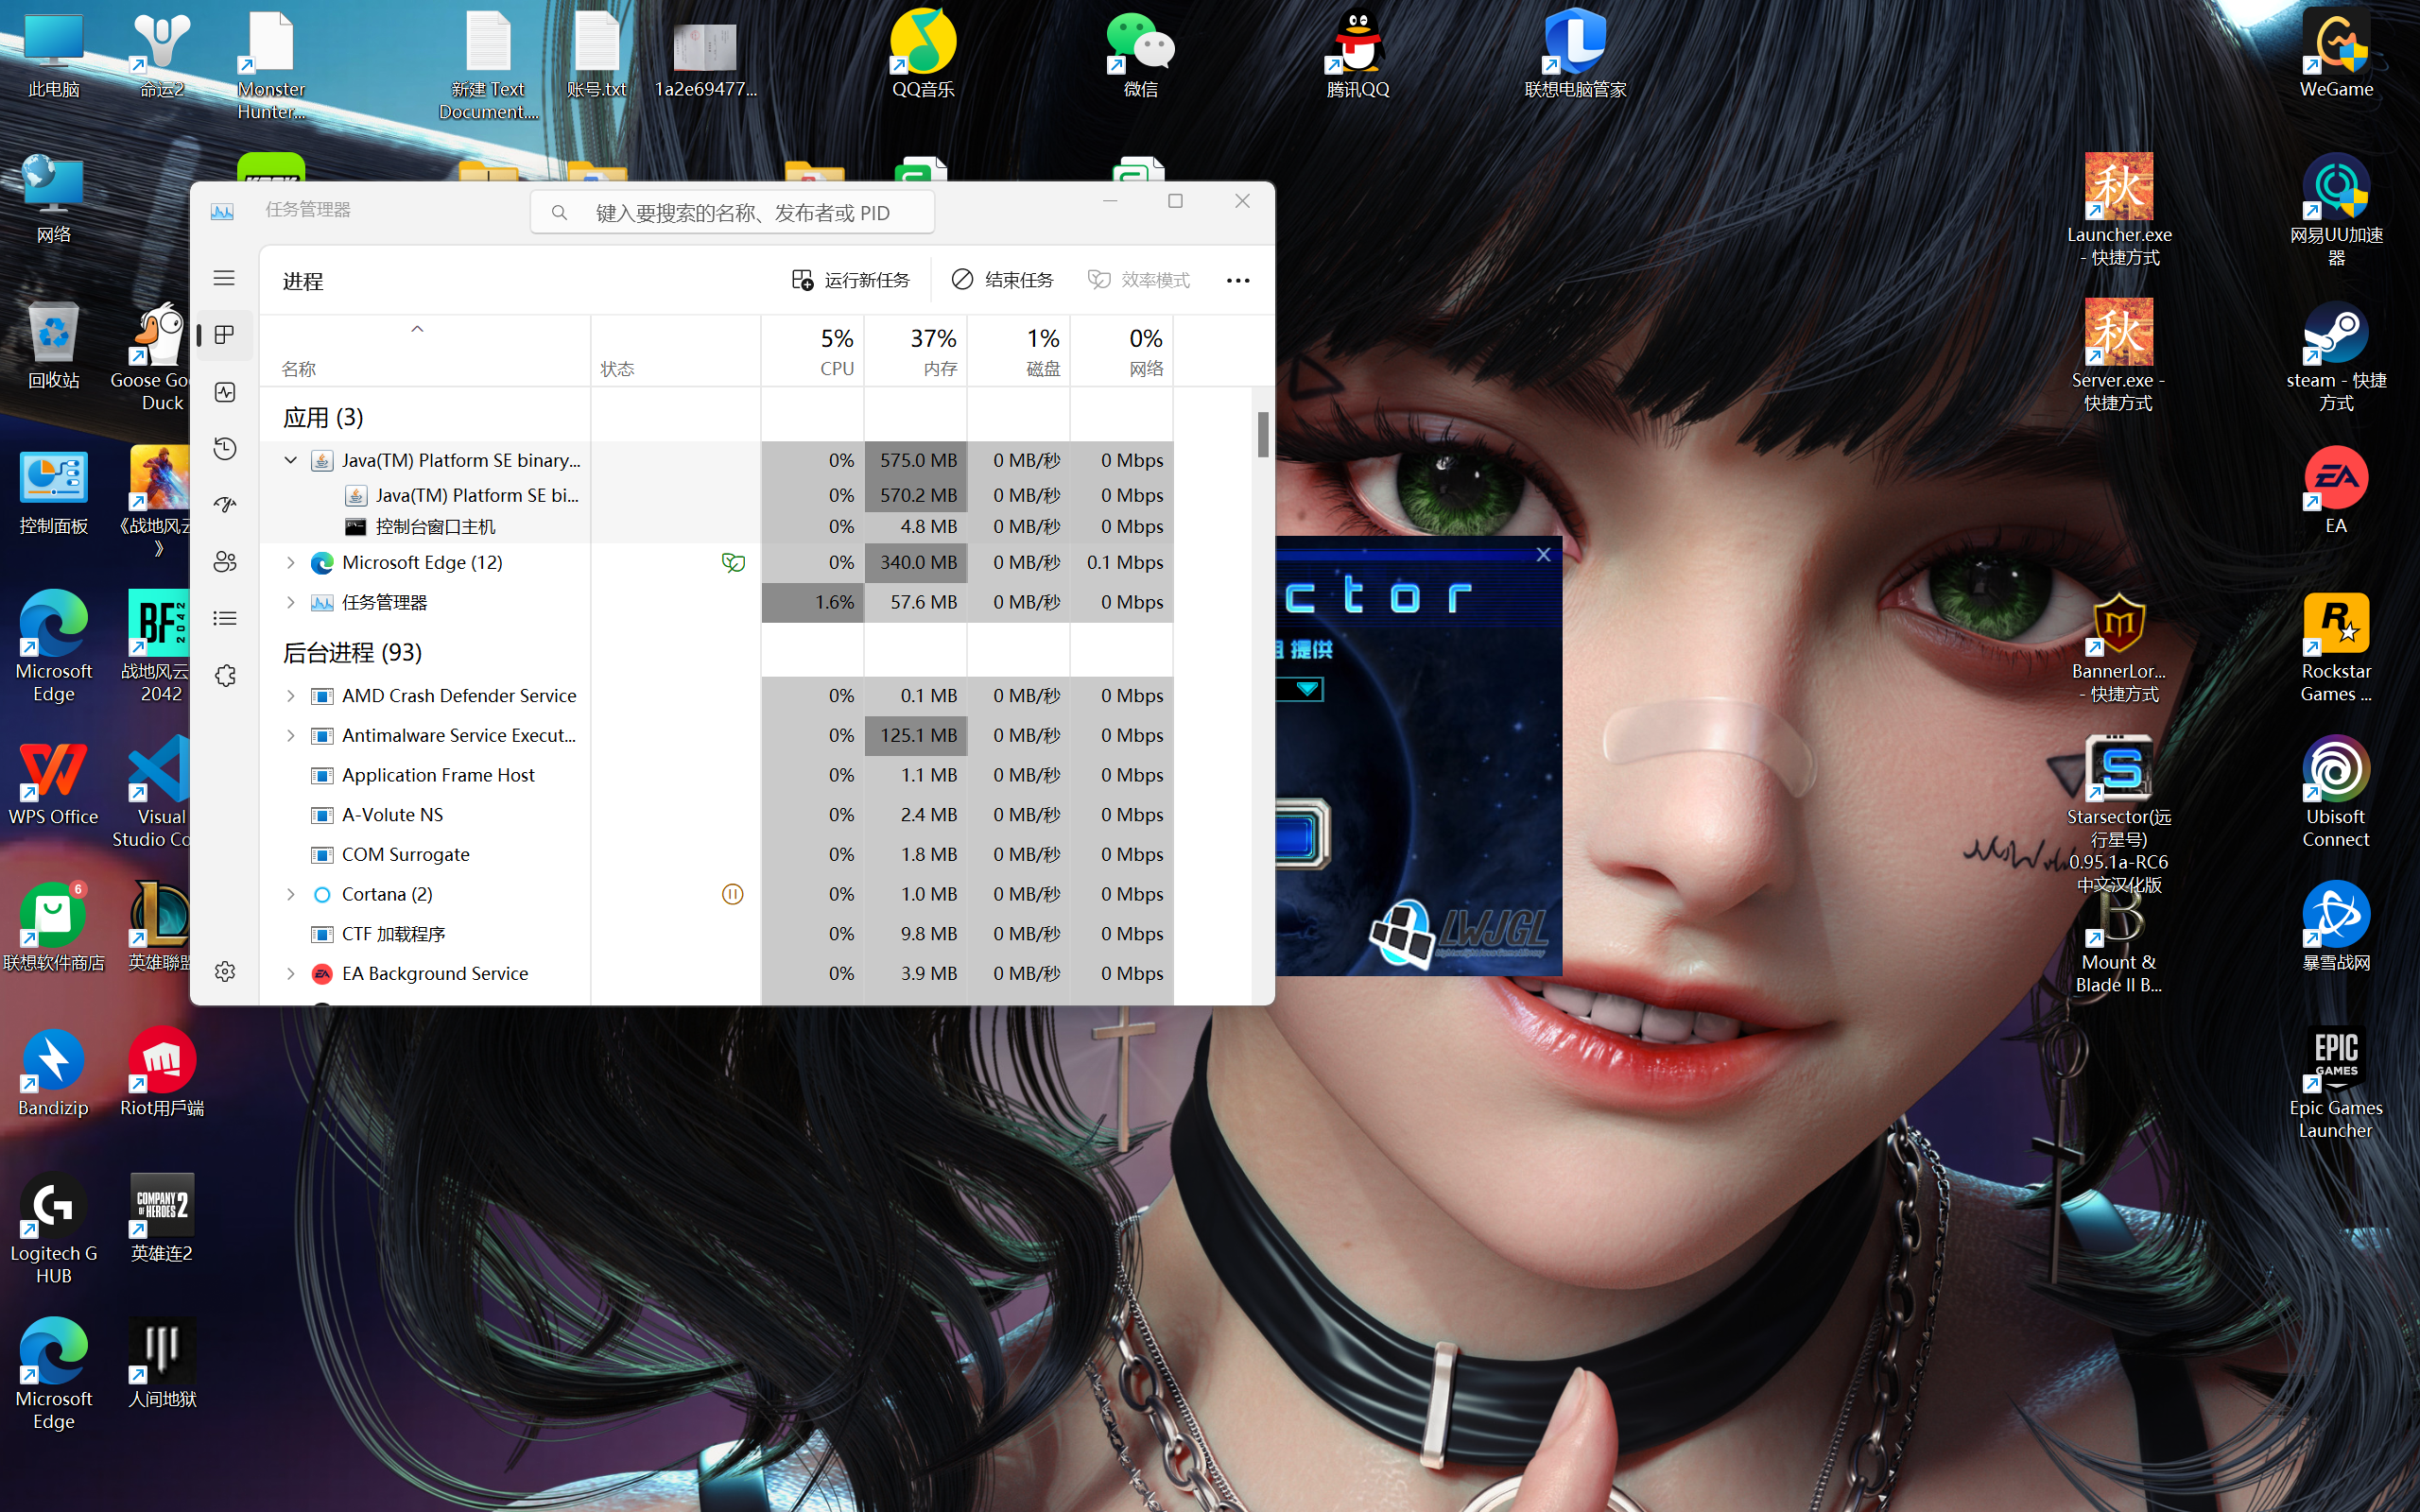The image size is (2420, 1512).
Task: Open Task Manager settings gear
Action: coord(225,971)
